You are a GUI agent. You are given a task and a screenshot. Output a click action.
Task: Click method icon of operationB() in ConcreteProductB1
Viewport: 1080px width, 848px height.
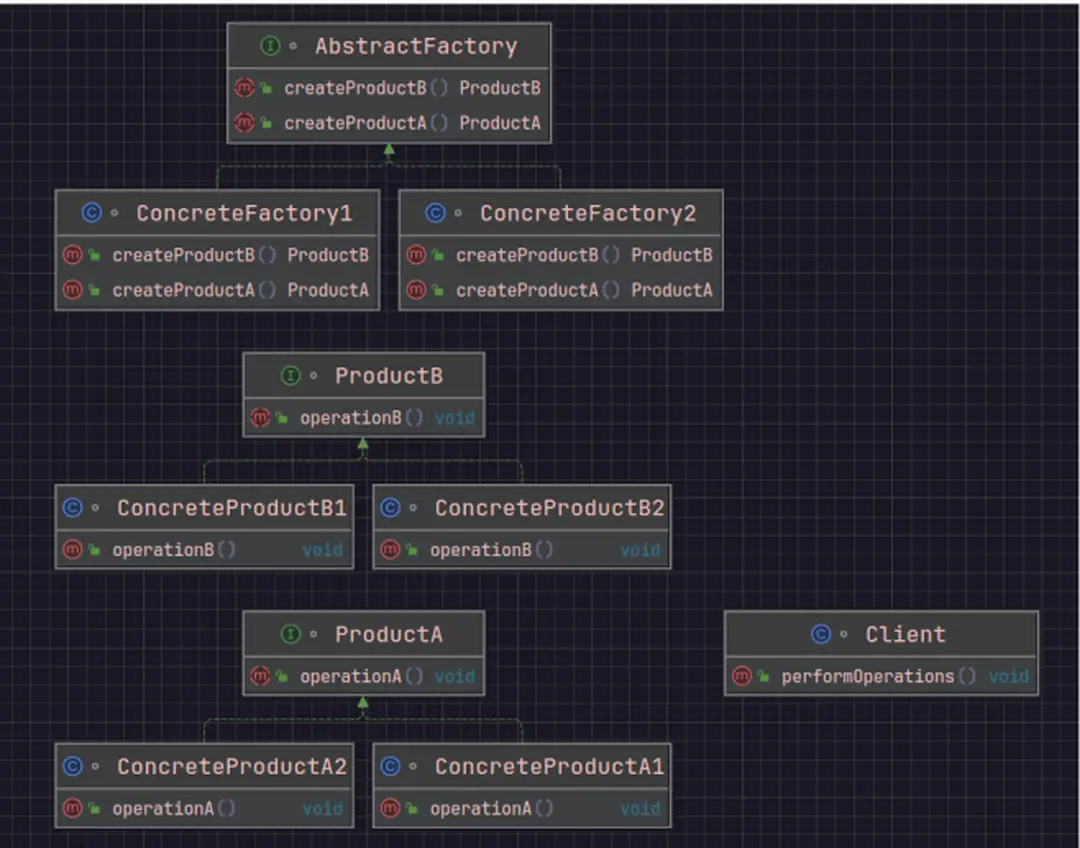click(72, 550)
